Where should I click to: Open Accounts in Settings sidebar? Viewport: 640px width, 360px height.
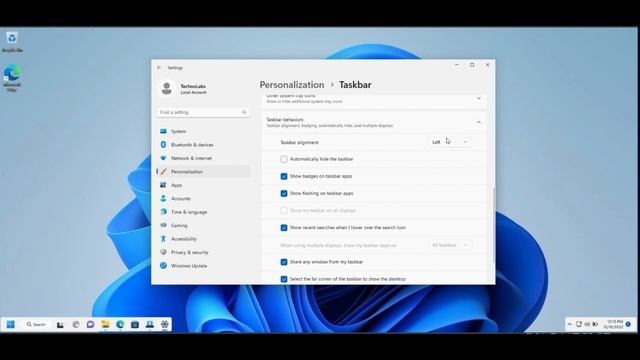(203, 198)
